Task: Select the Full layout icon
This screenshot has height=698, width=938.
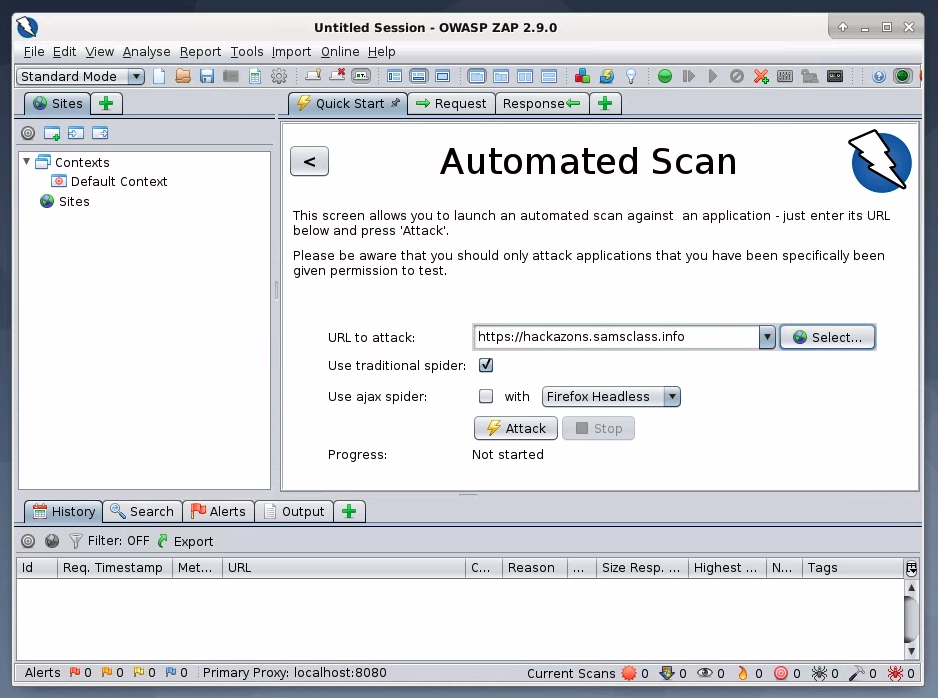Action: [443, 76]
